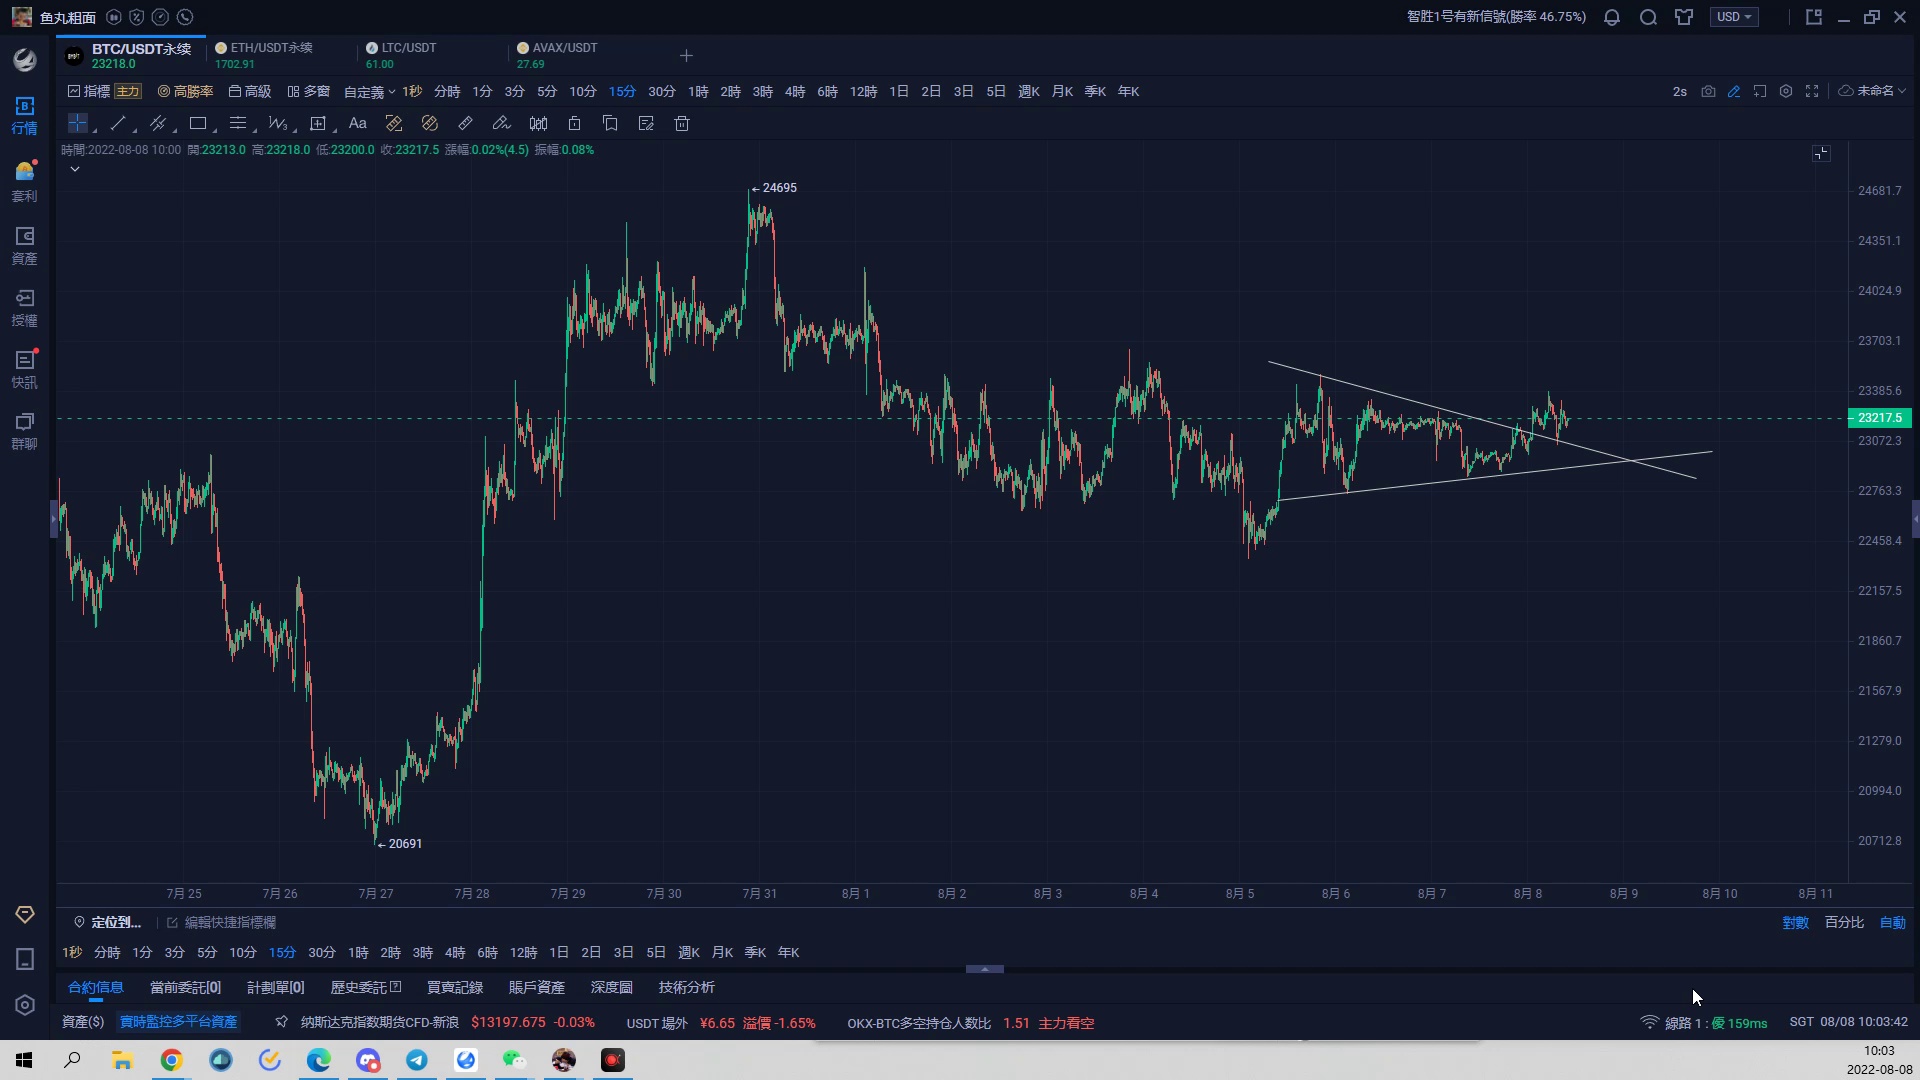Toggle the blue pencil drawing toolbar
This screenshot has height=1080, width=1920.
(x=1734, y=91)
